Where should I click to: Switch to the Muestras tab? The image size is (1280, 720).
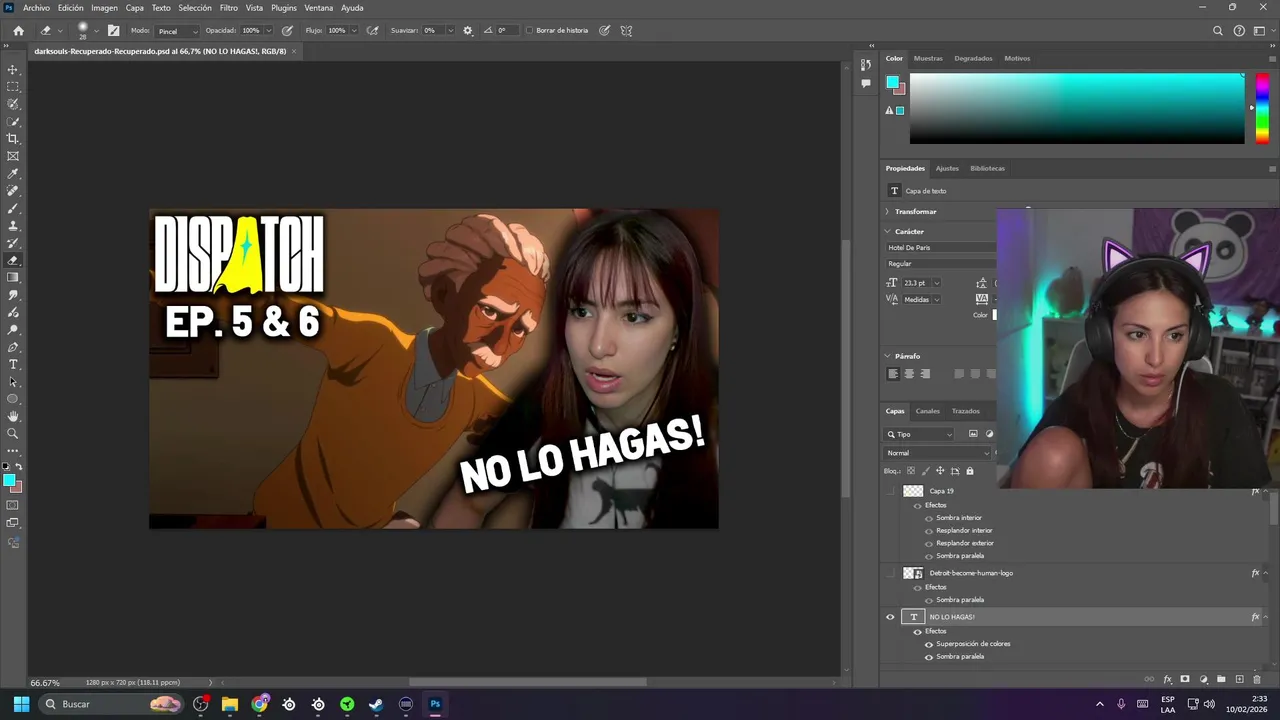coord(928,58)
